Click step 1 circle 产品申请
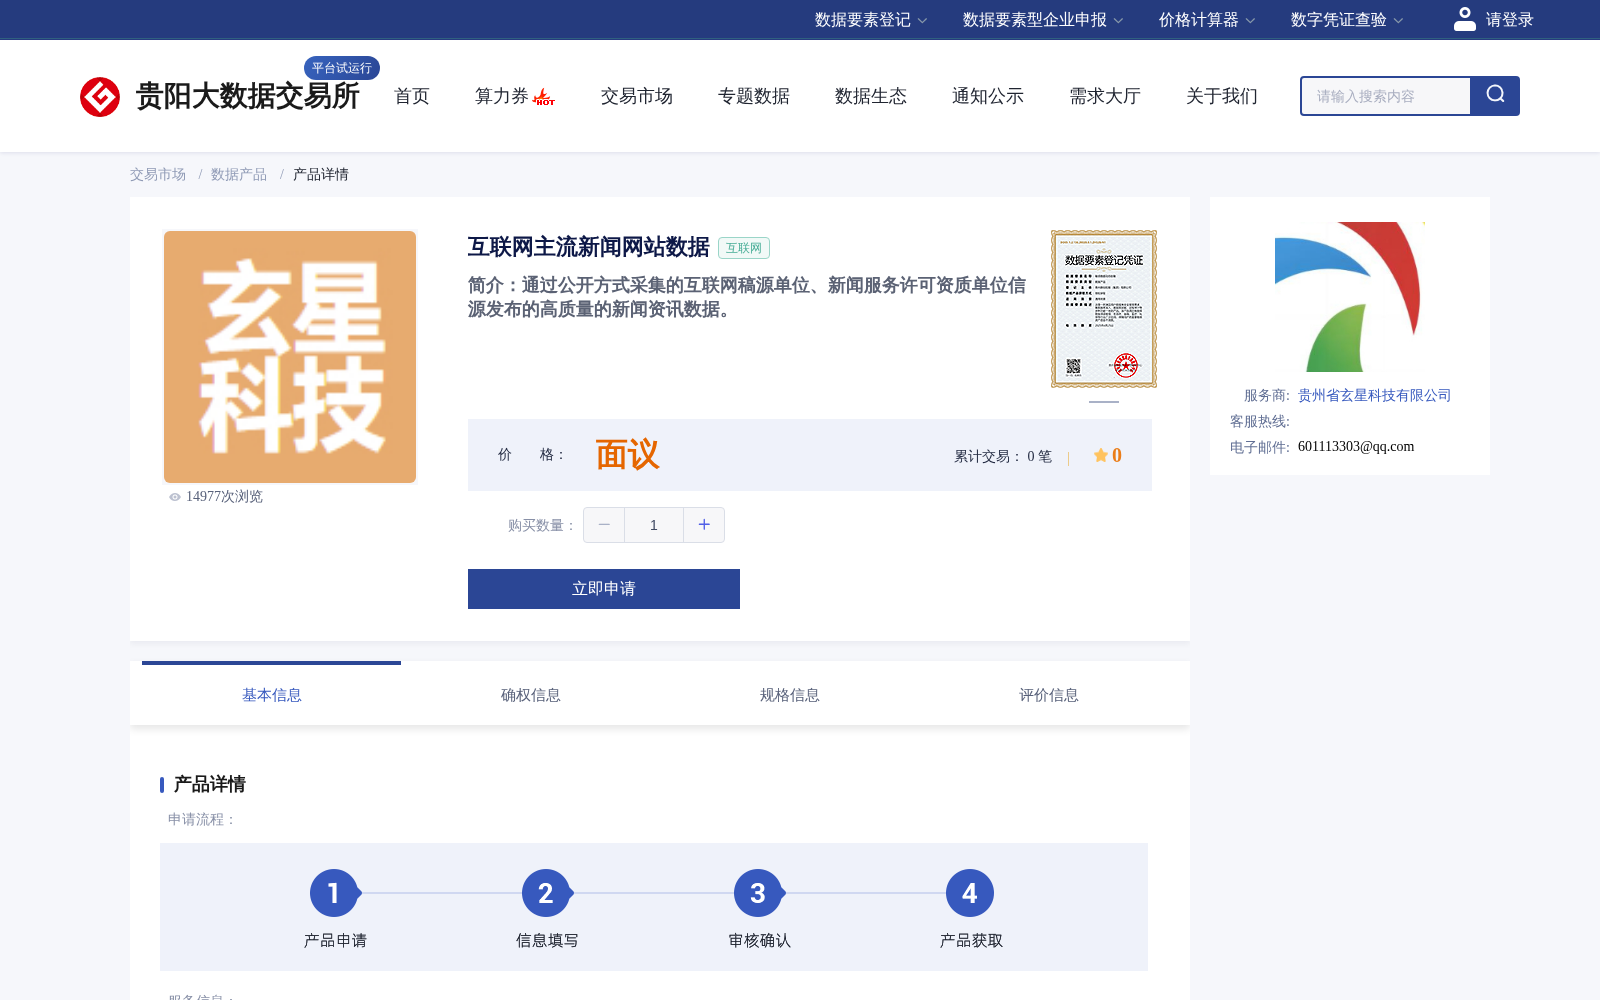1600x1000 pixels. [x=334, y=893]
